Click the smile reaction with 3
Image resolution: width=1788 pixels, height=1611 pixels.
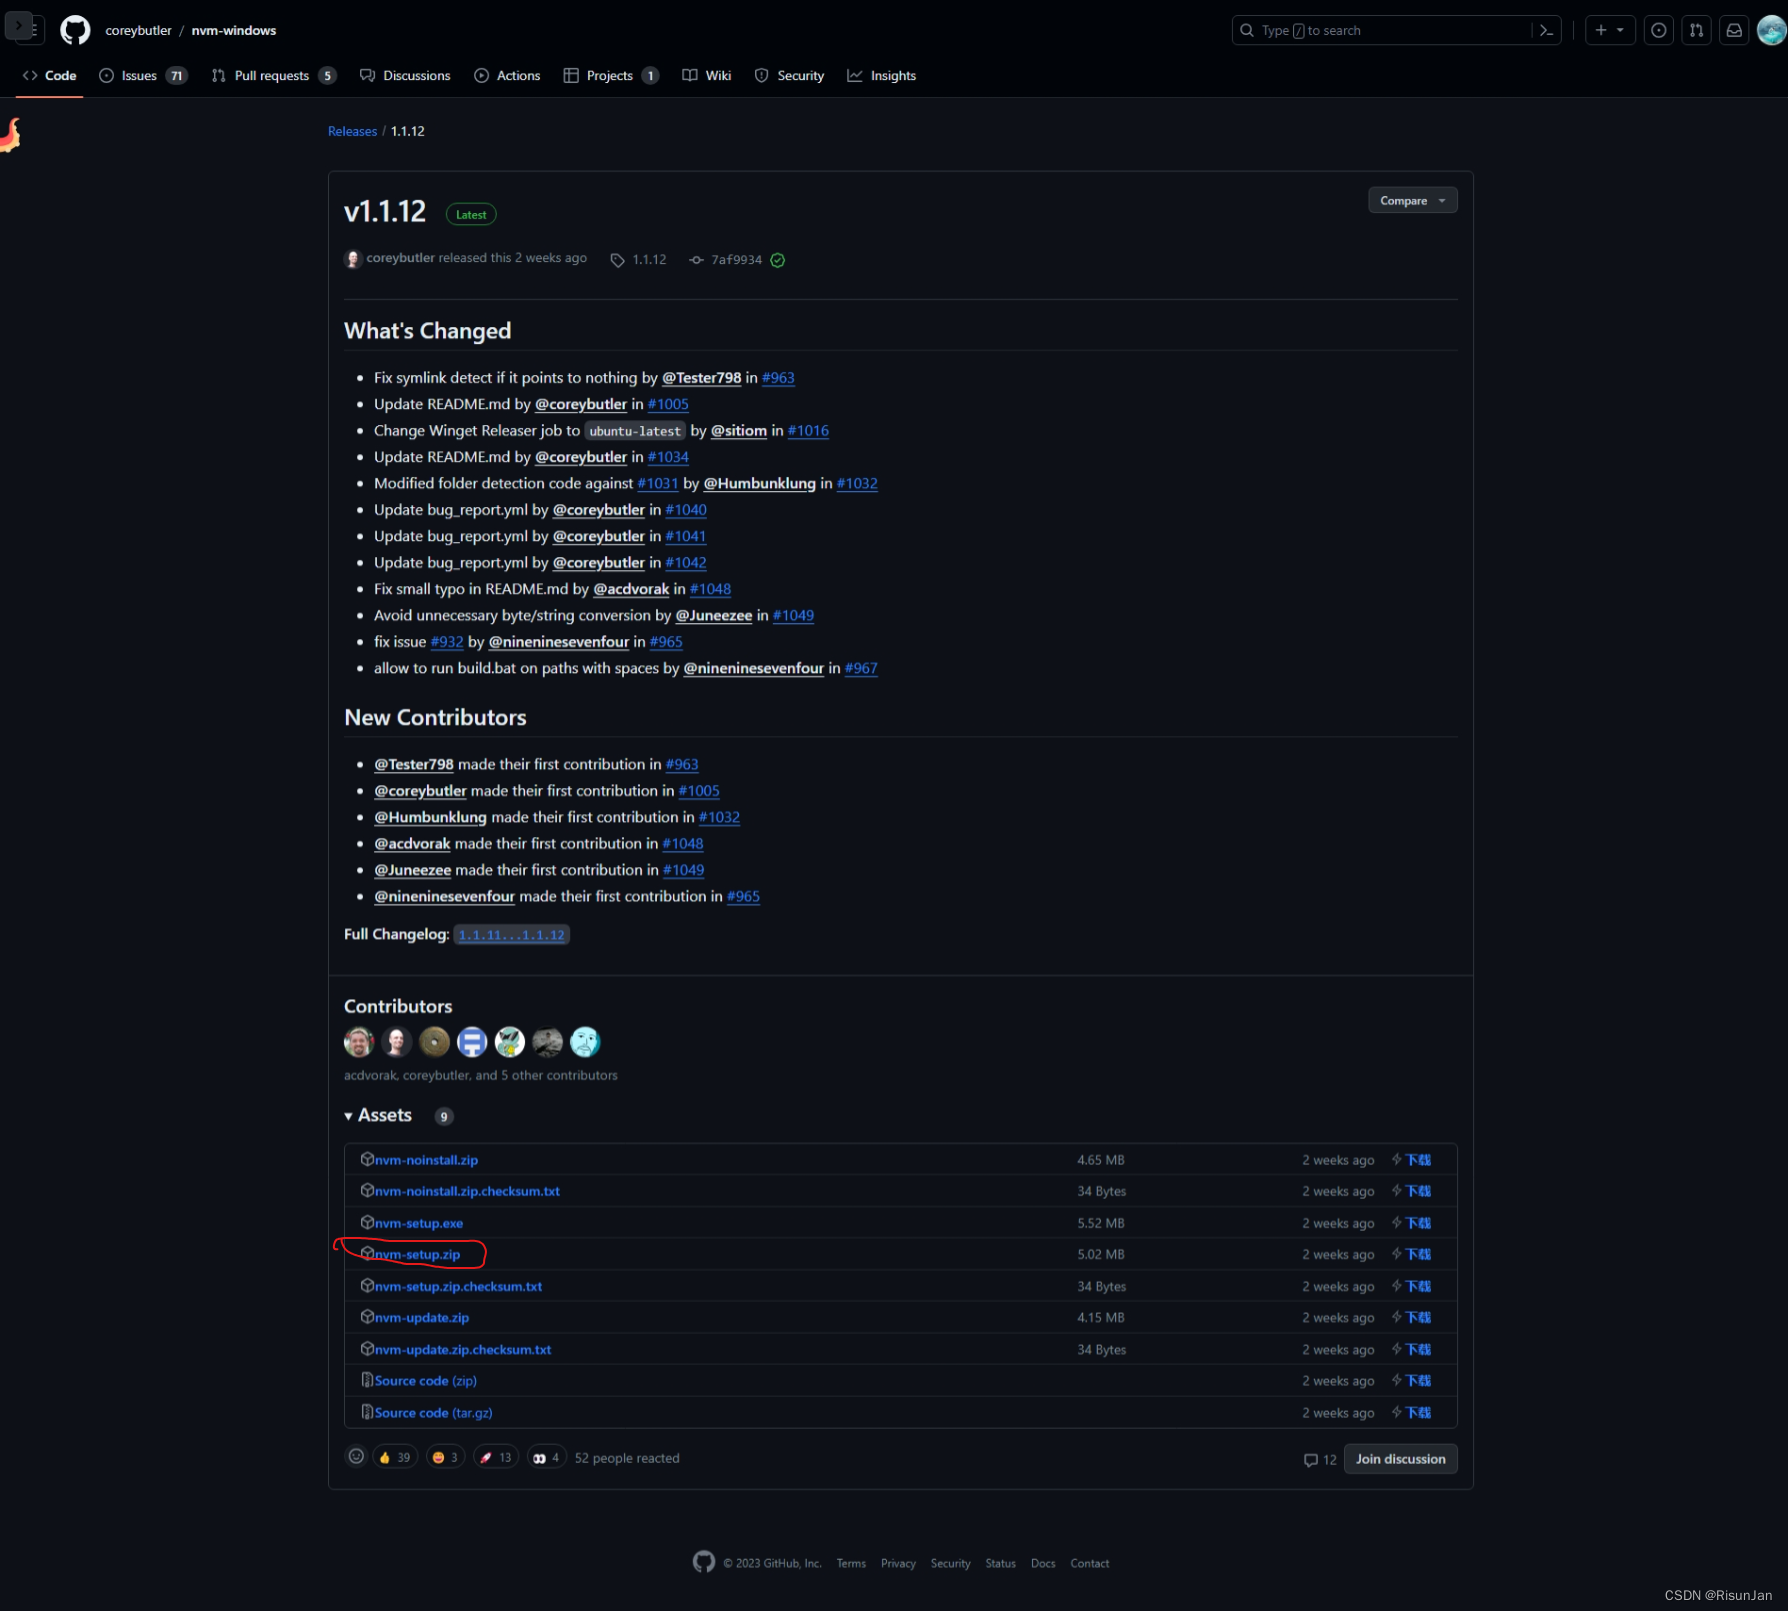point(446,1458)
